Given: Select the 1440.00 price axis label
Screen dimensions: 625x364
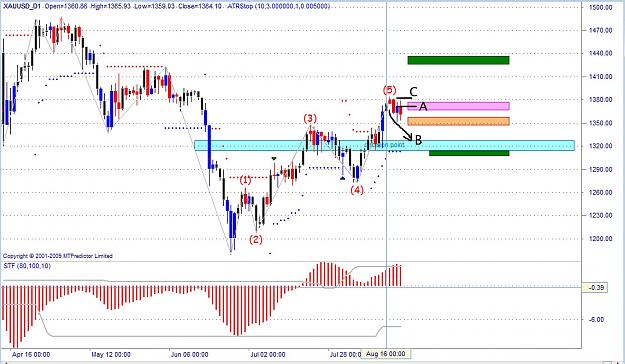Looking at the screenshot, I should click(x=600, y=53).
